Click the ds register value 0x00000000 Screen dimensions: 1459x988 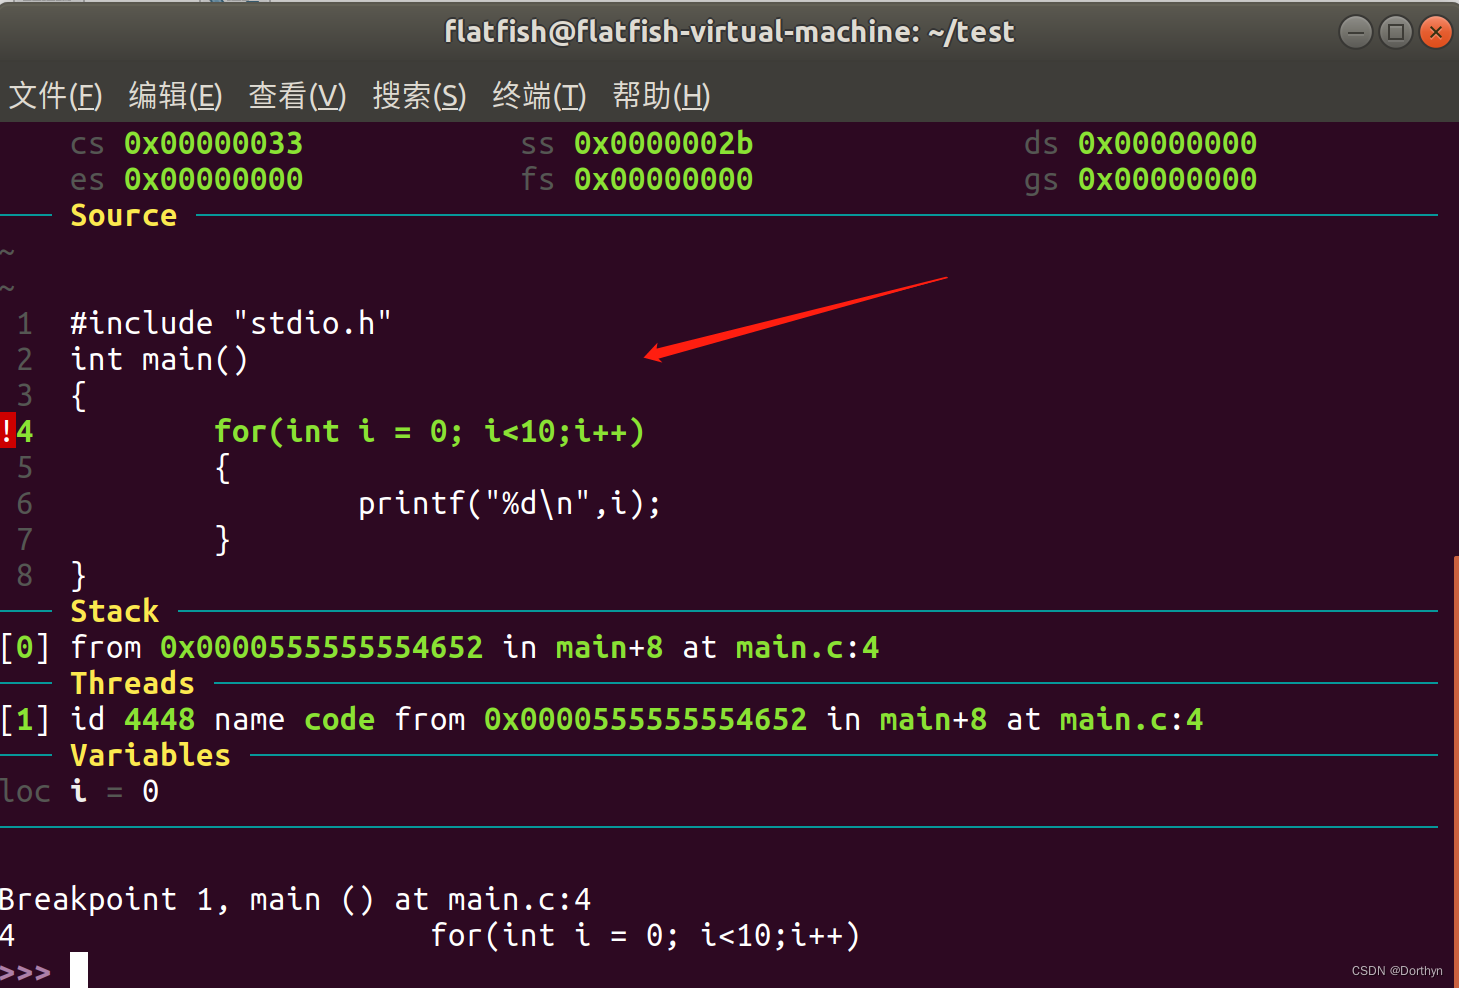(x=1168, y=143)
